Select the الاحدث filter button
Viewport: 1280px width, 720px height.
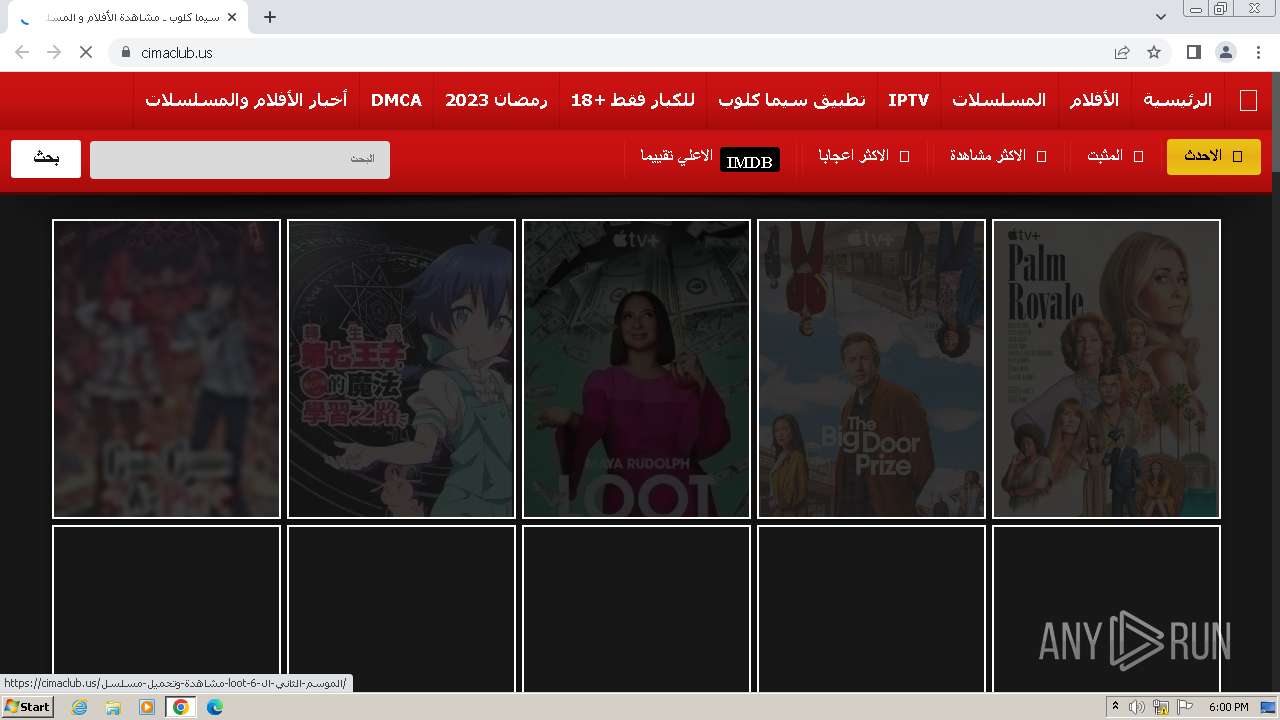click(1214, 156)
